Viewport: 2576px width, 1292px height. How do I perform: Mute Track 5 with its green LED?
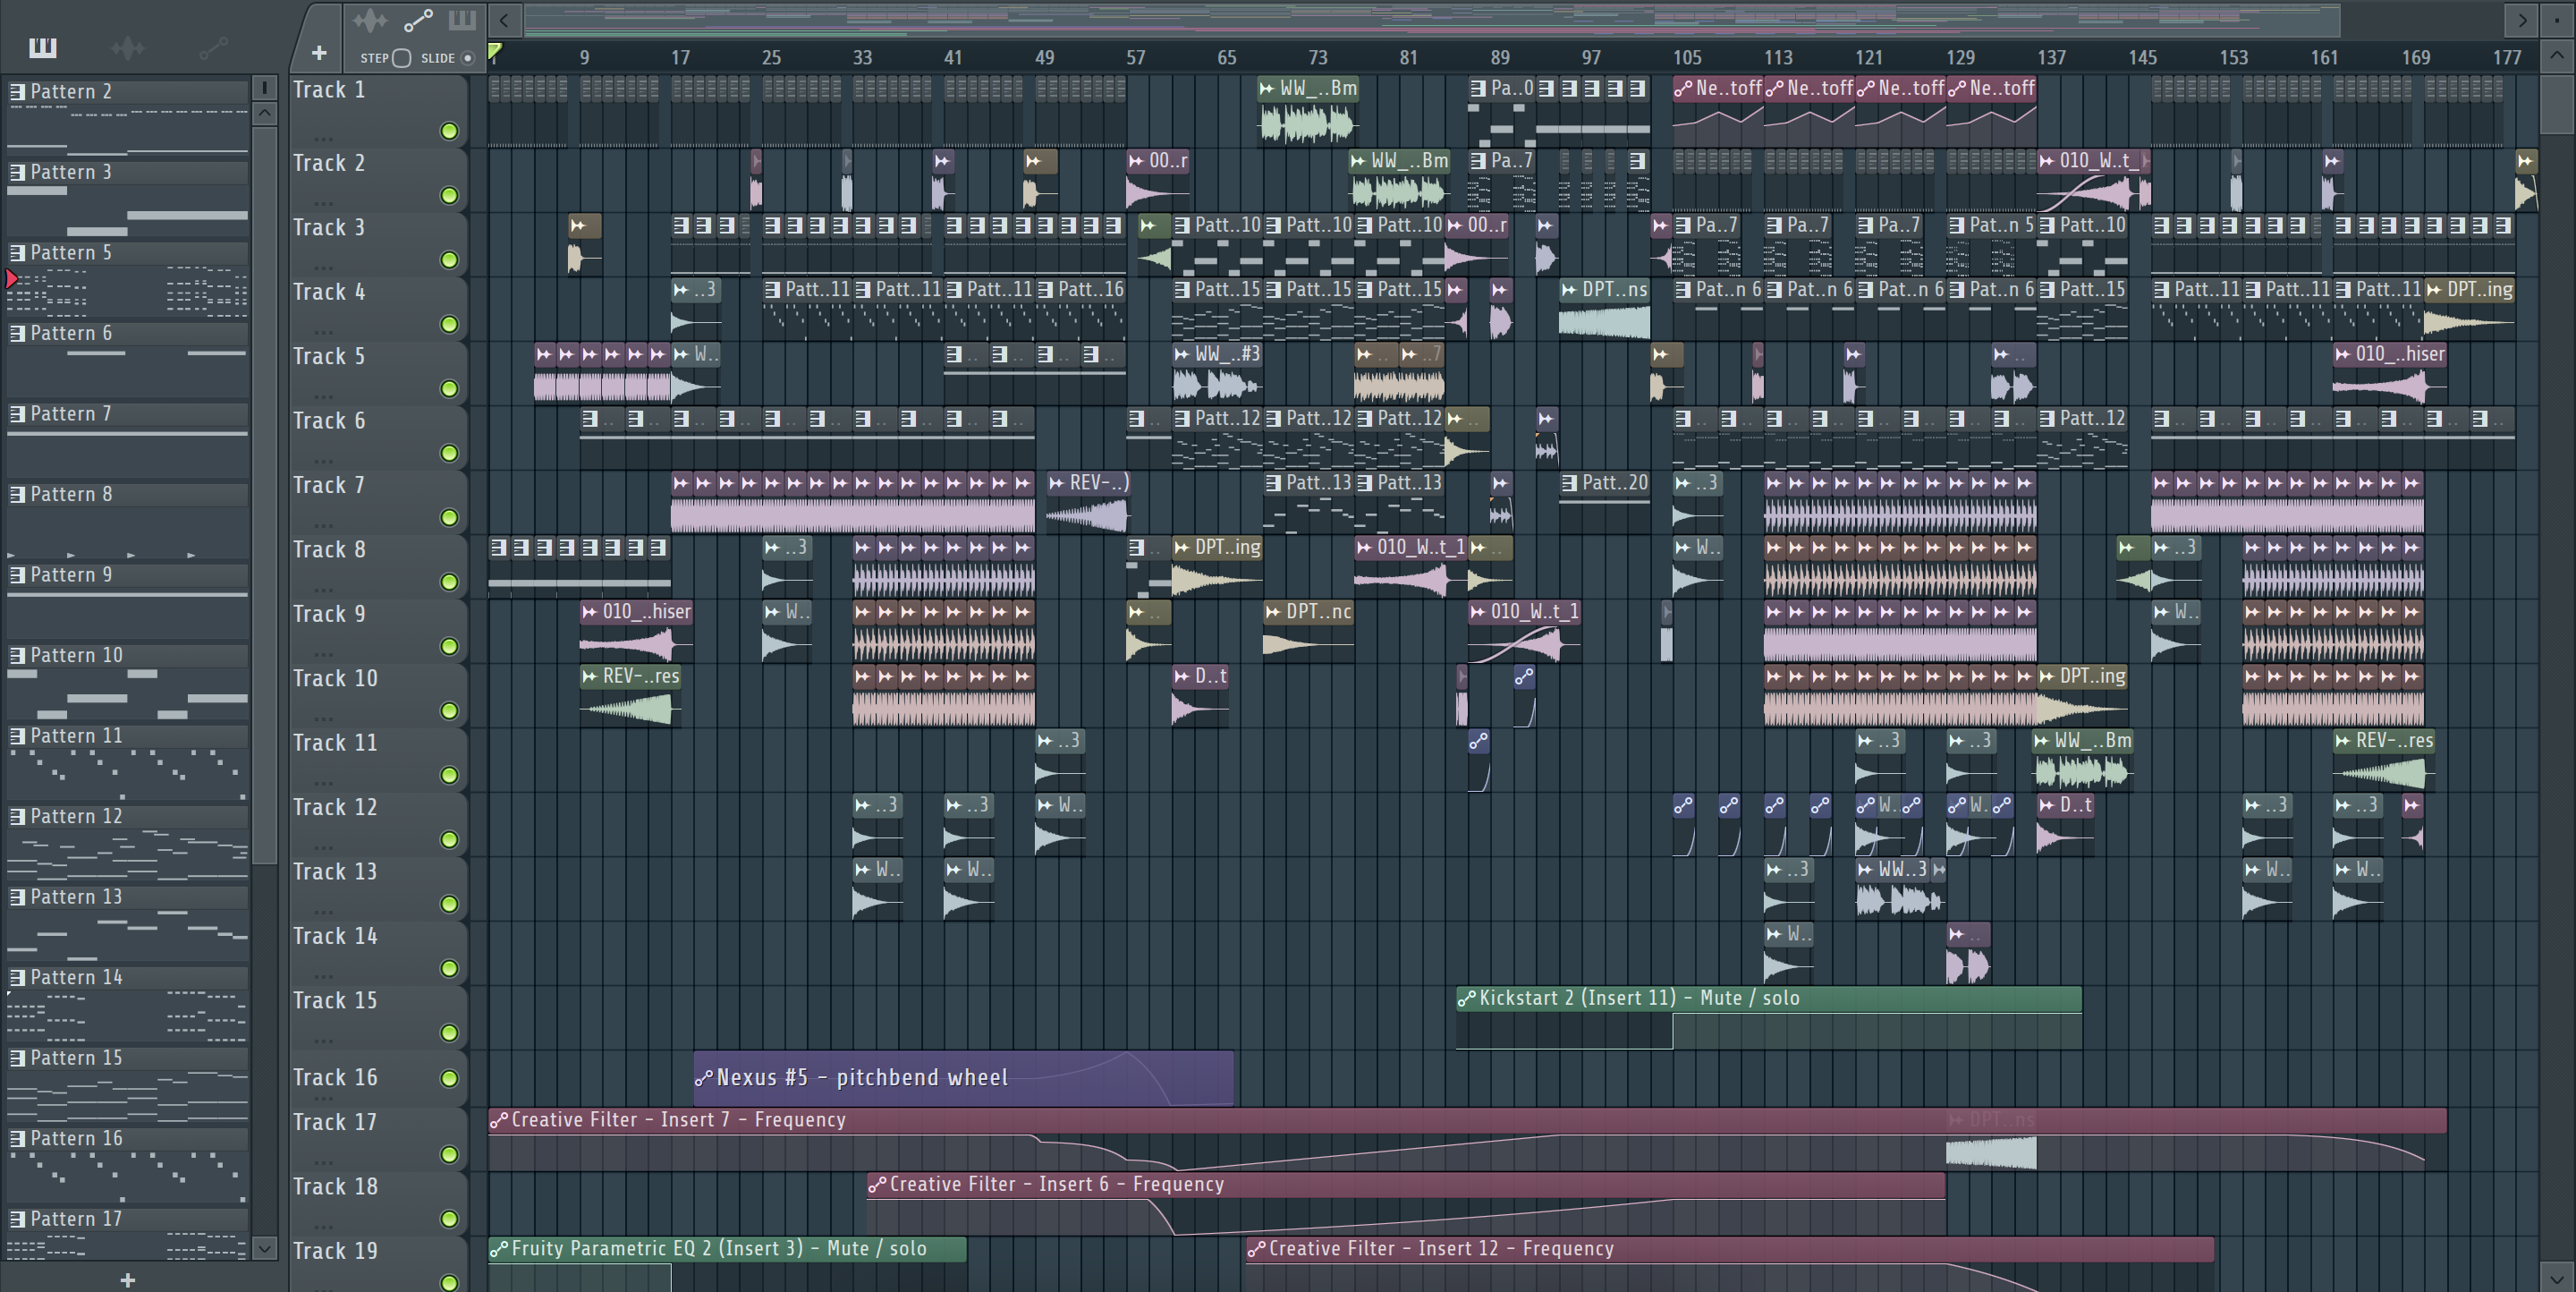450,388
